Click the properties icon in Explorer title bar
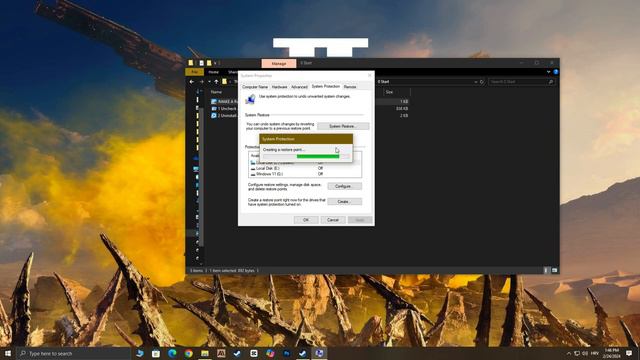640x360 pixels. pos(201,63)
